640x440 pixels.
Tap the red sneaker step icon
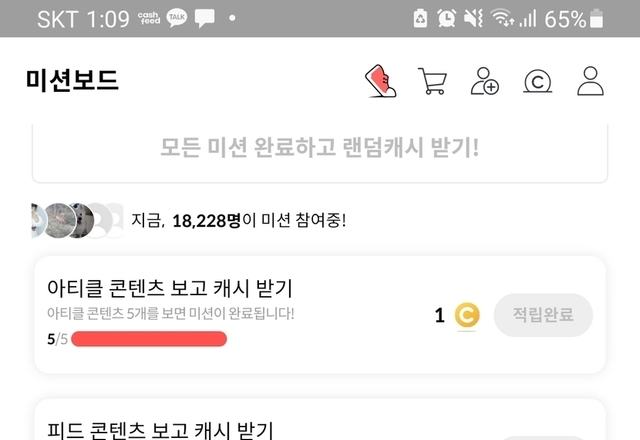pos(379,81)
